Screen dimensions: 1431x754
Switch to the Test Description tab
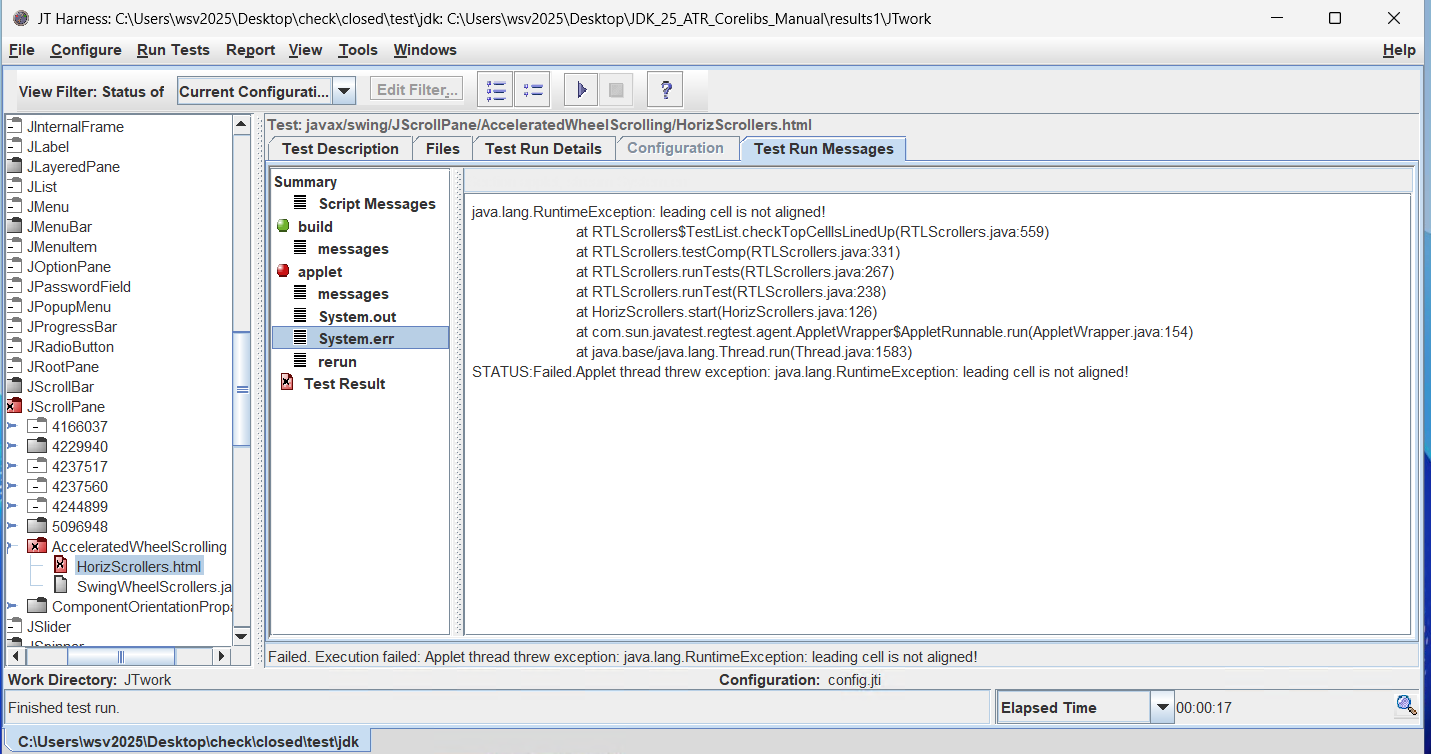[340, 149]
